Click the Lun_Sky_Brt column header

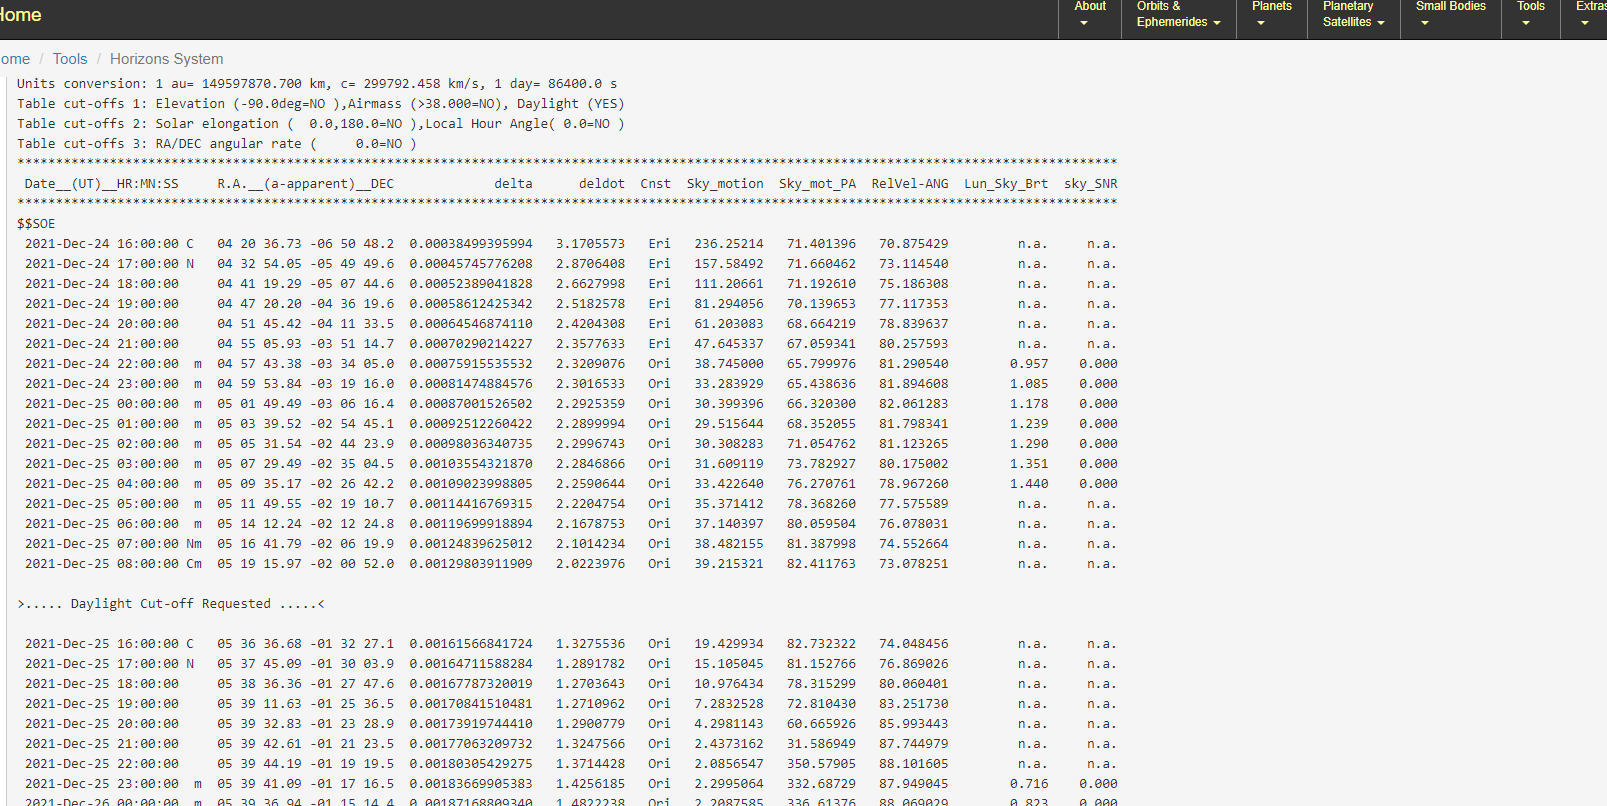1006,184
